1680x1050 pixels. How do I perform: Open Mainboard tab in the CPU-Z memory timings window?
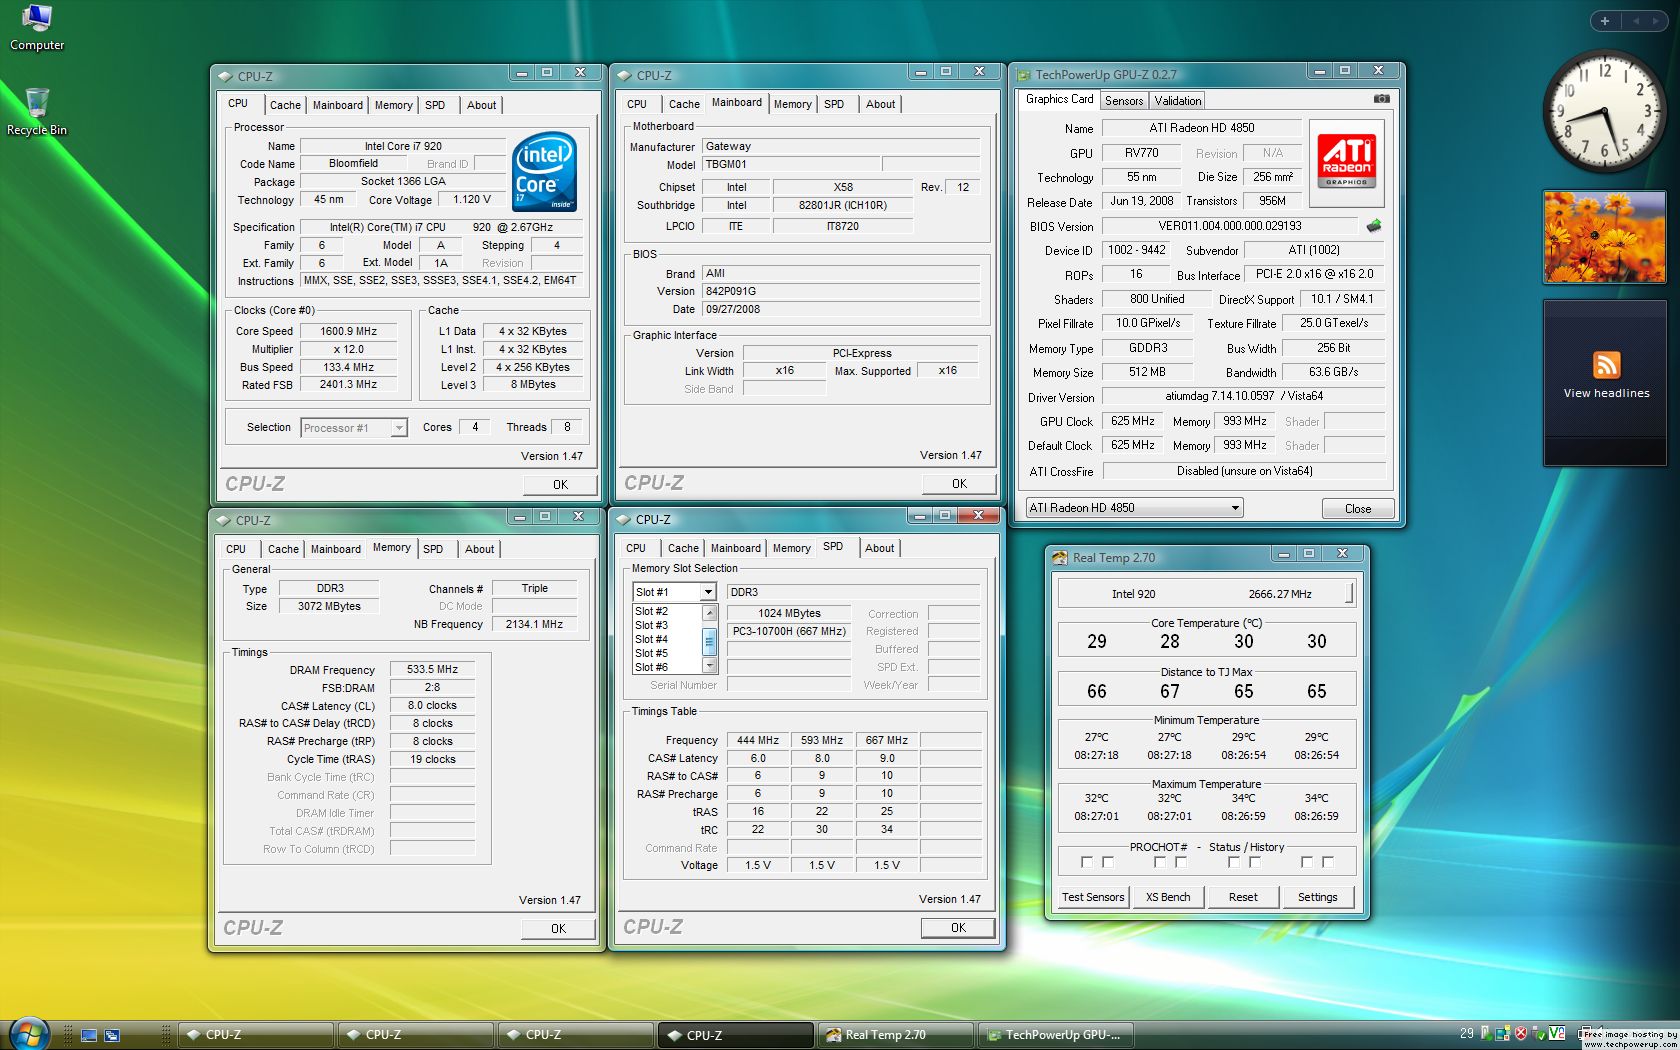336,549
